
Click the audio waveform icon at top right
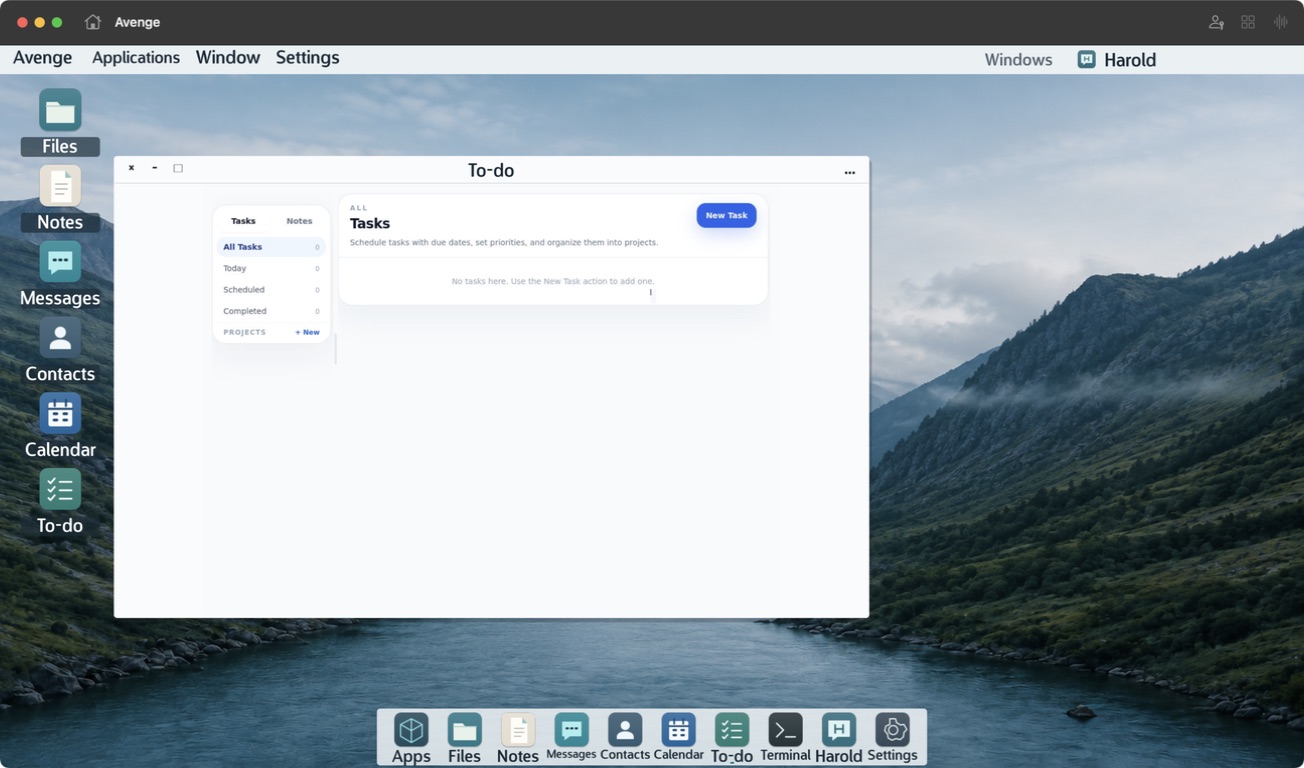point(1280,22)
